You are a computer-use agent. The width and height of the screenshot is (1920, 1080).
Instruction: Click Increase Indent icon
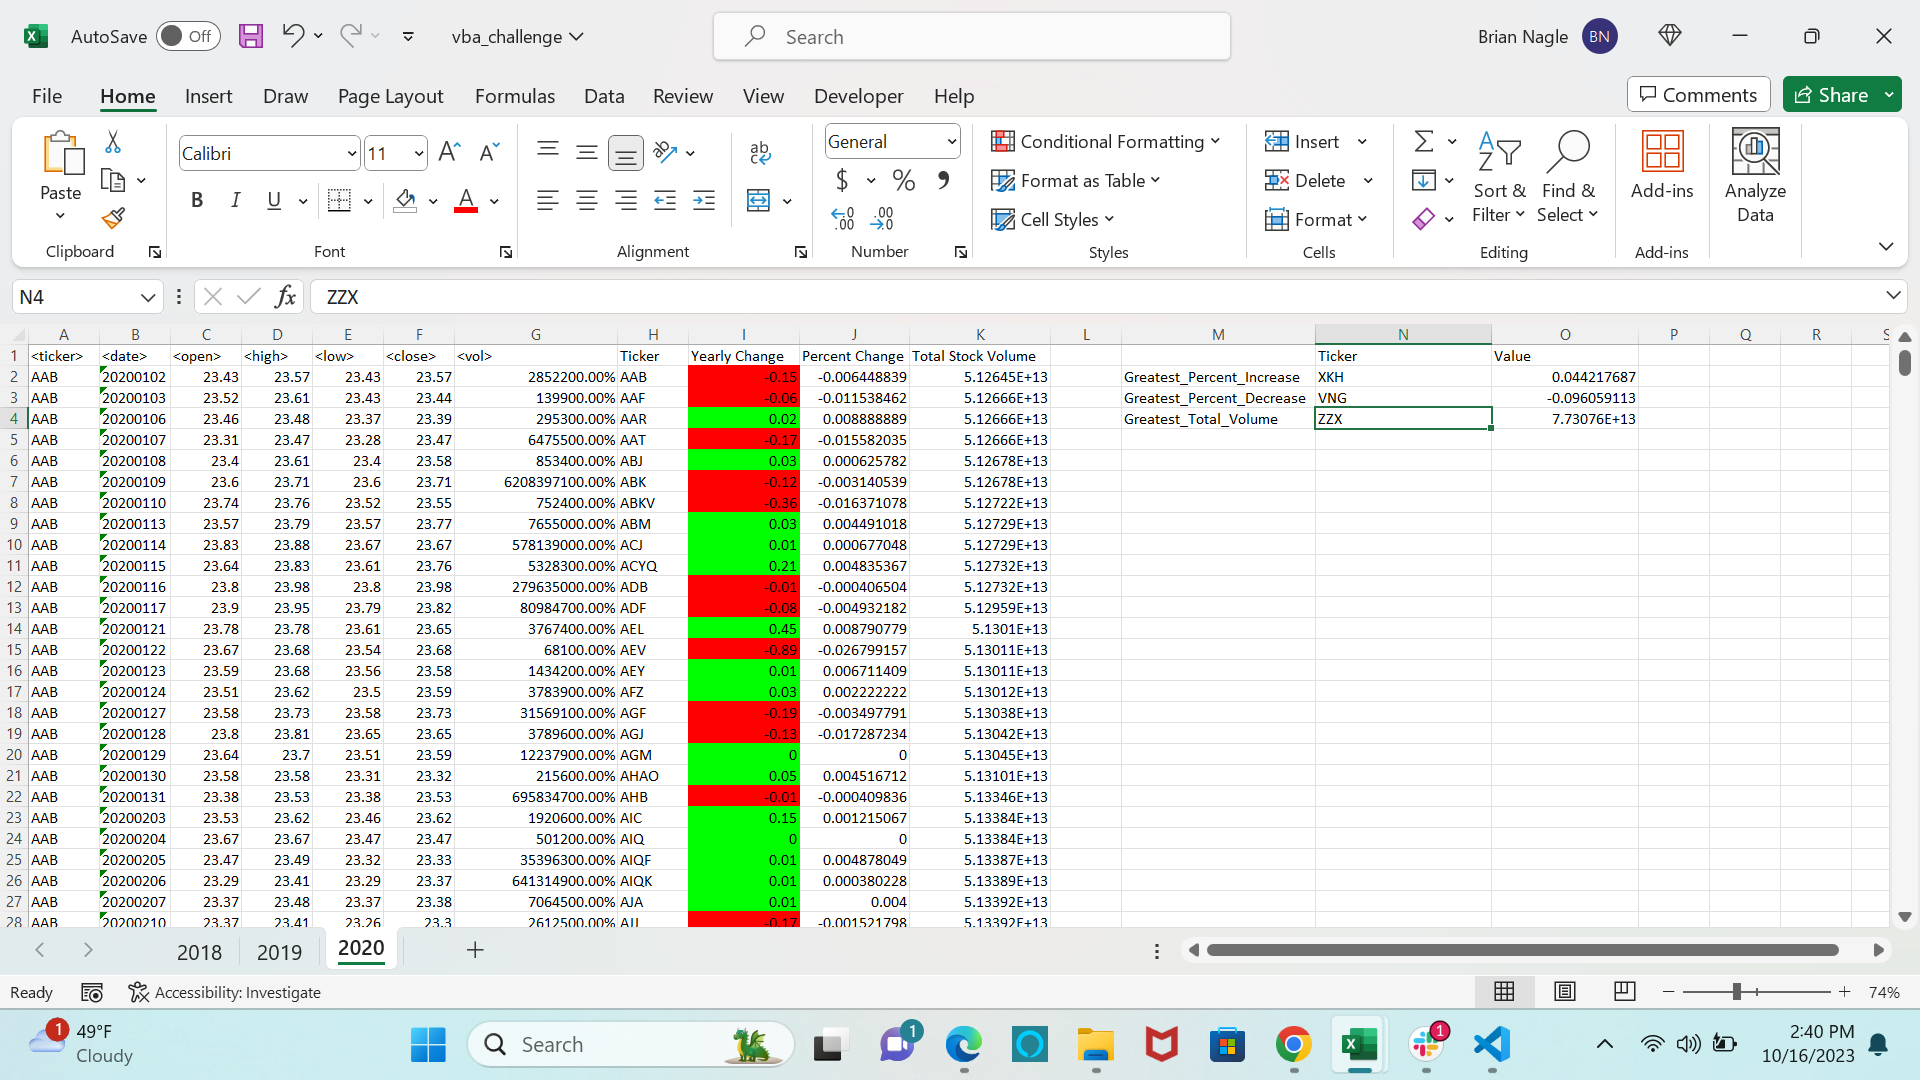click(x=704, y=200)
